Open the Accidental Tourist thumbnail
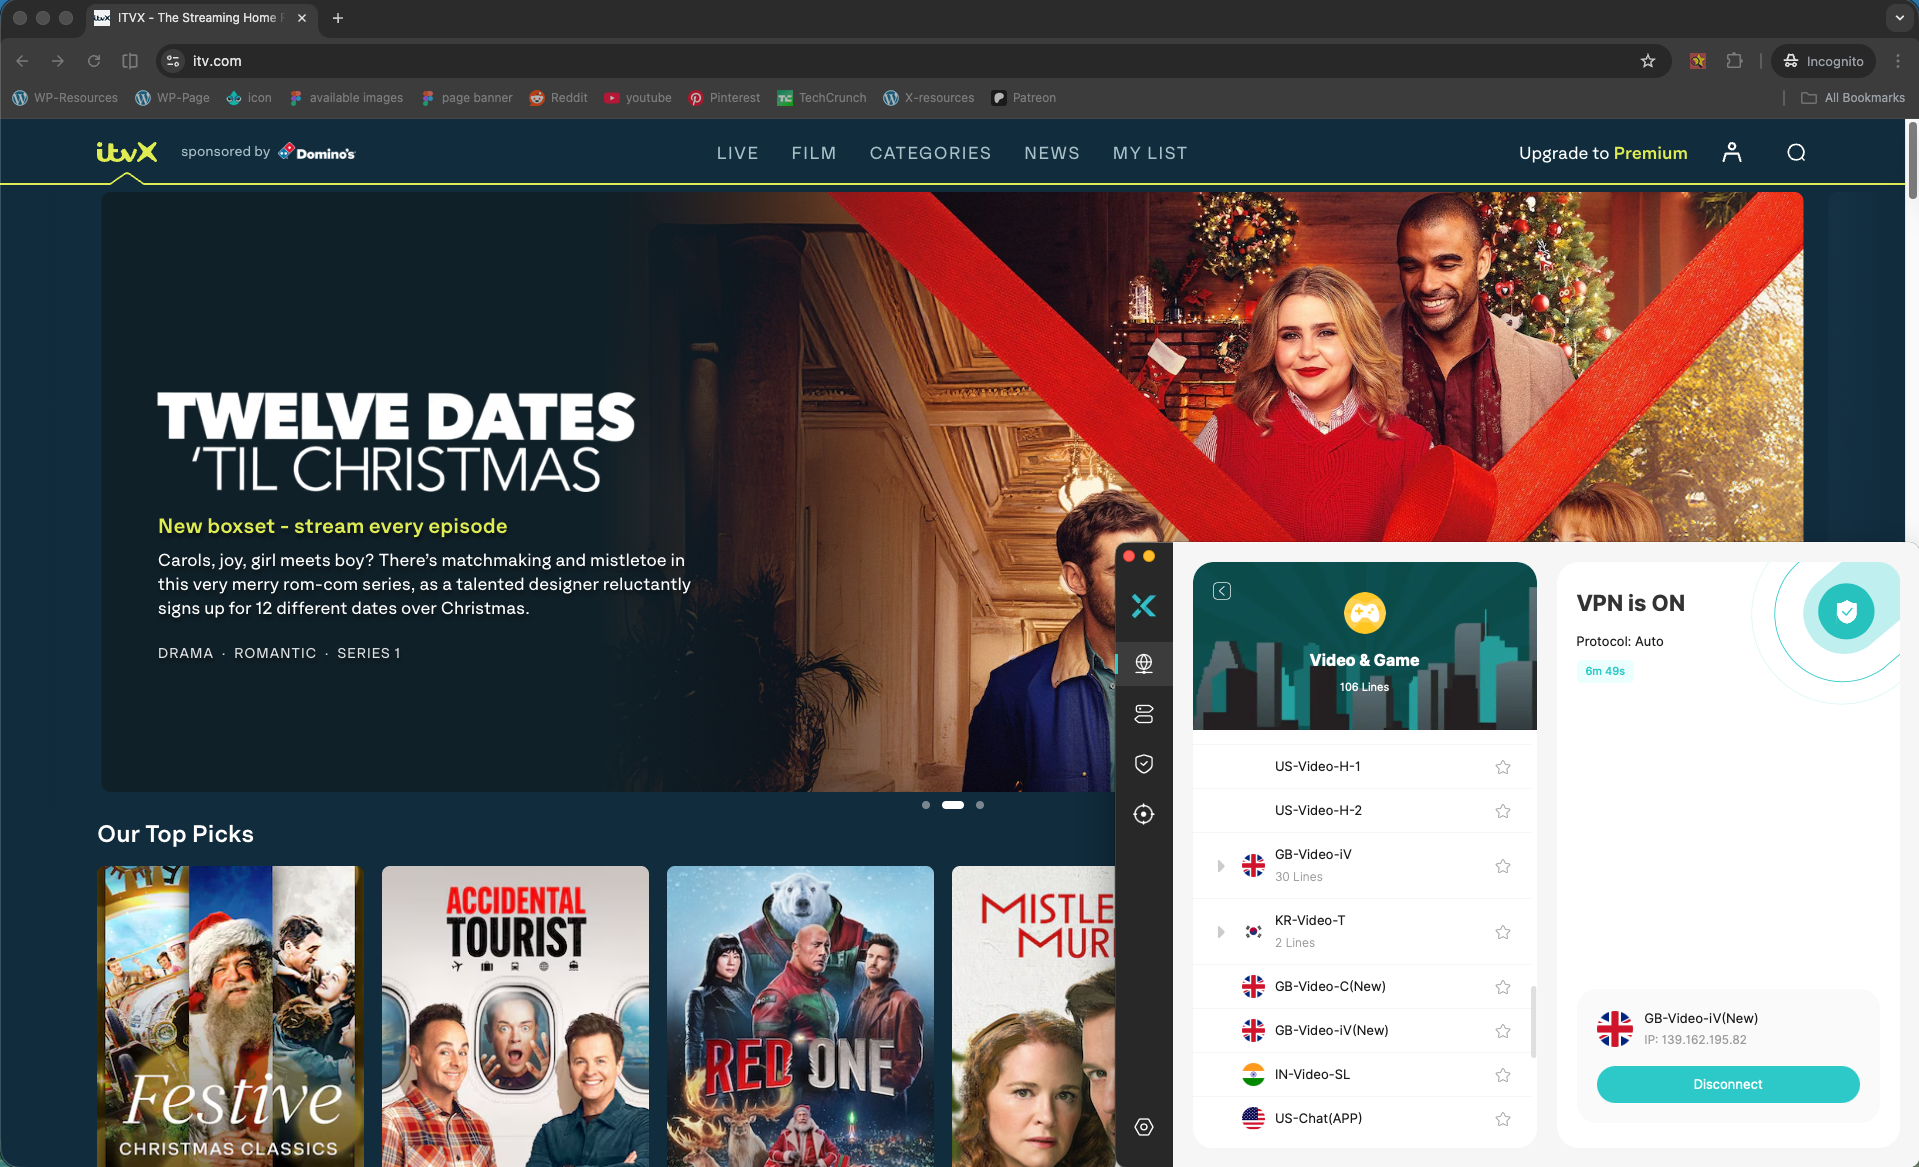 (515, 1015)
